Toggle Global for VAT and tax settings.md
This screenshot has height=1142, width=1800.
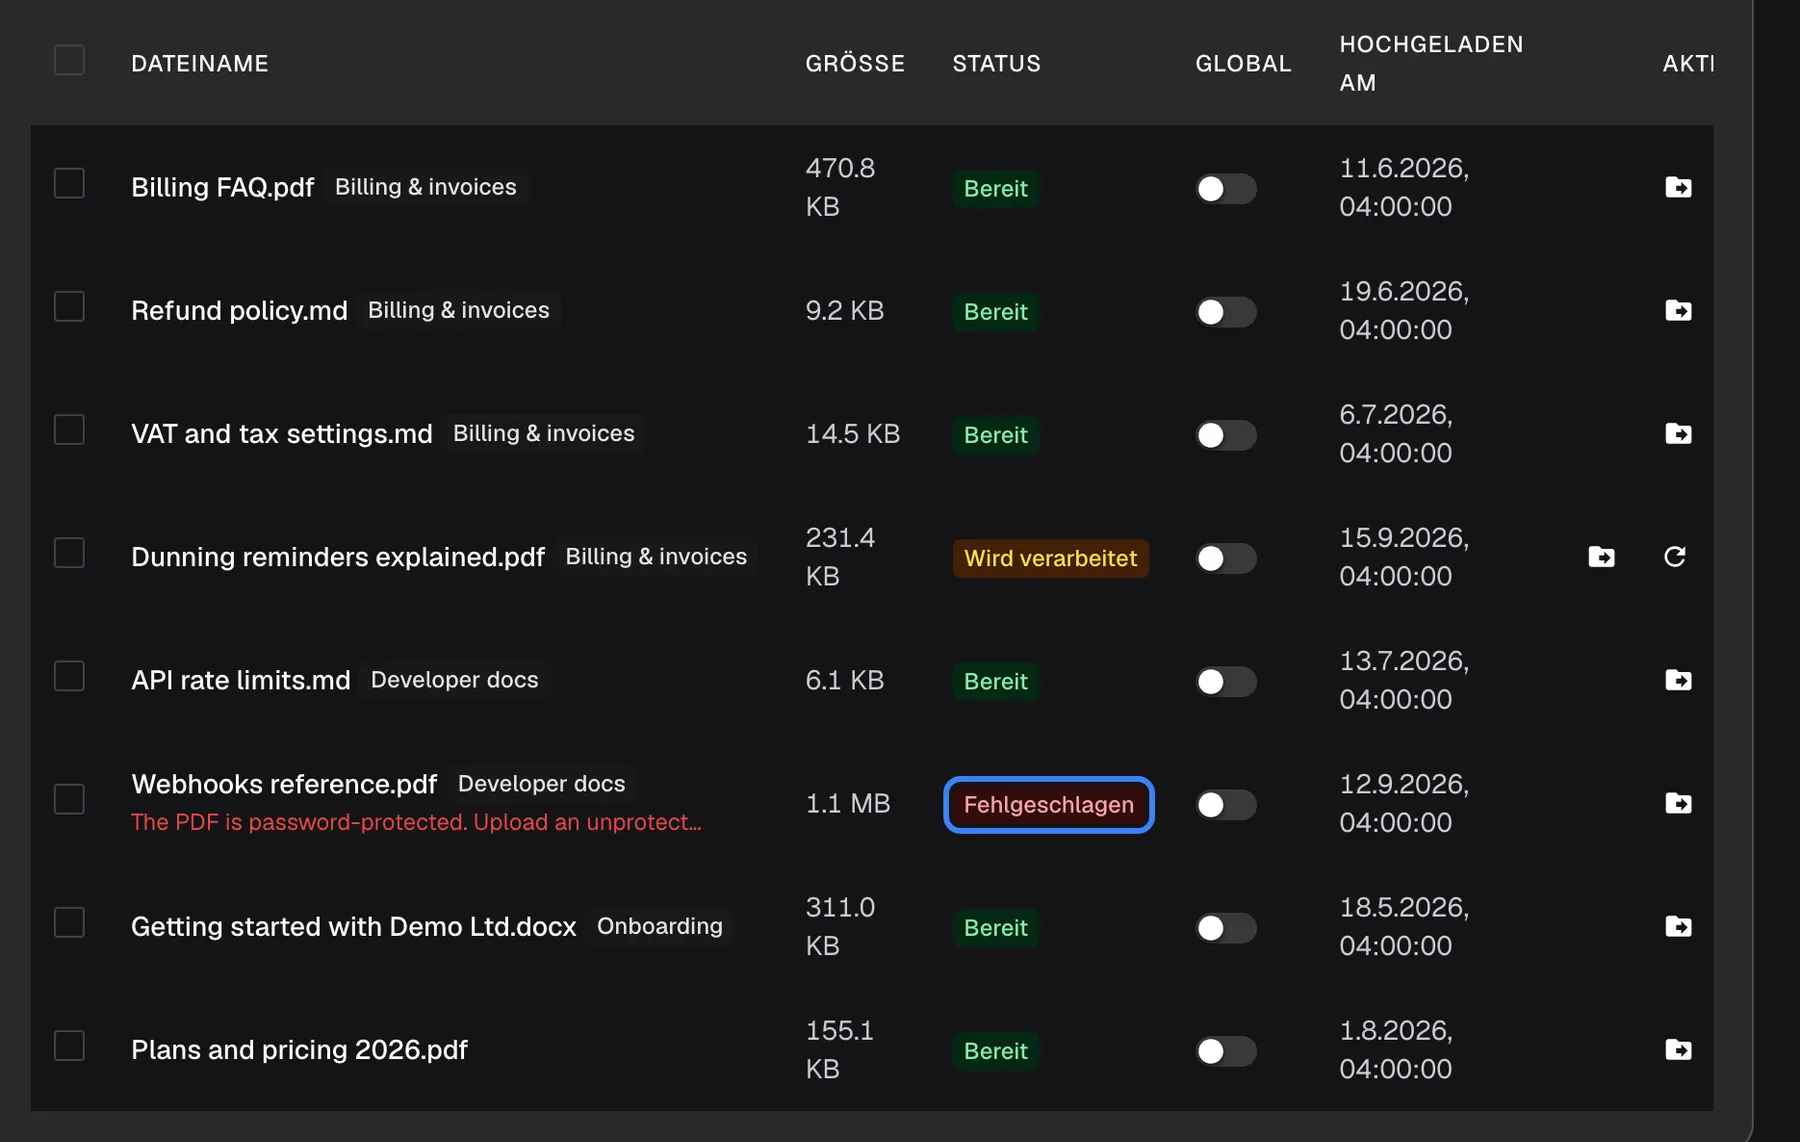click(x=1226, y=435)
